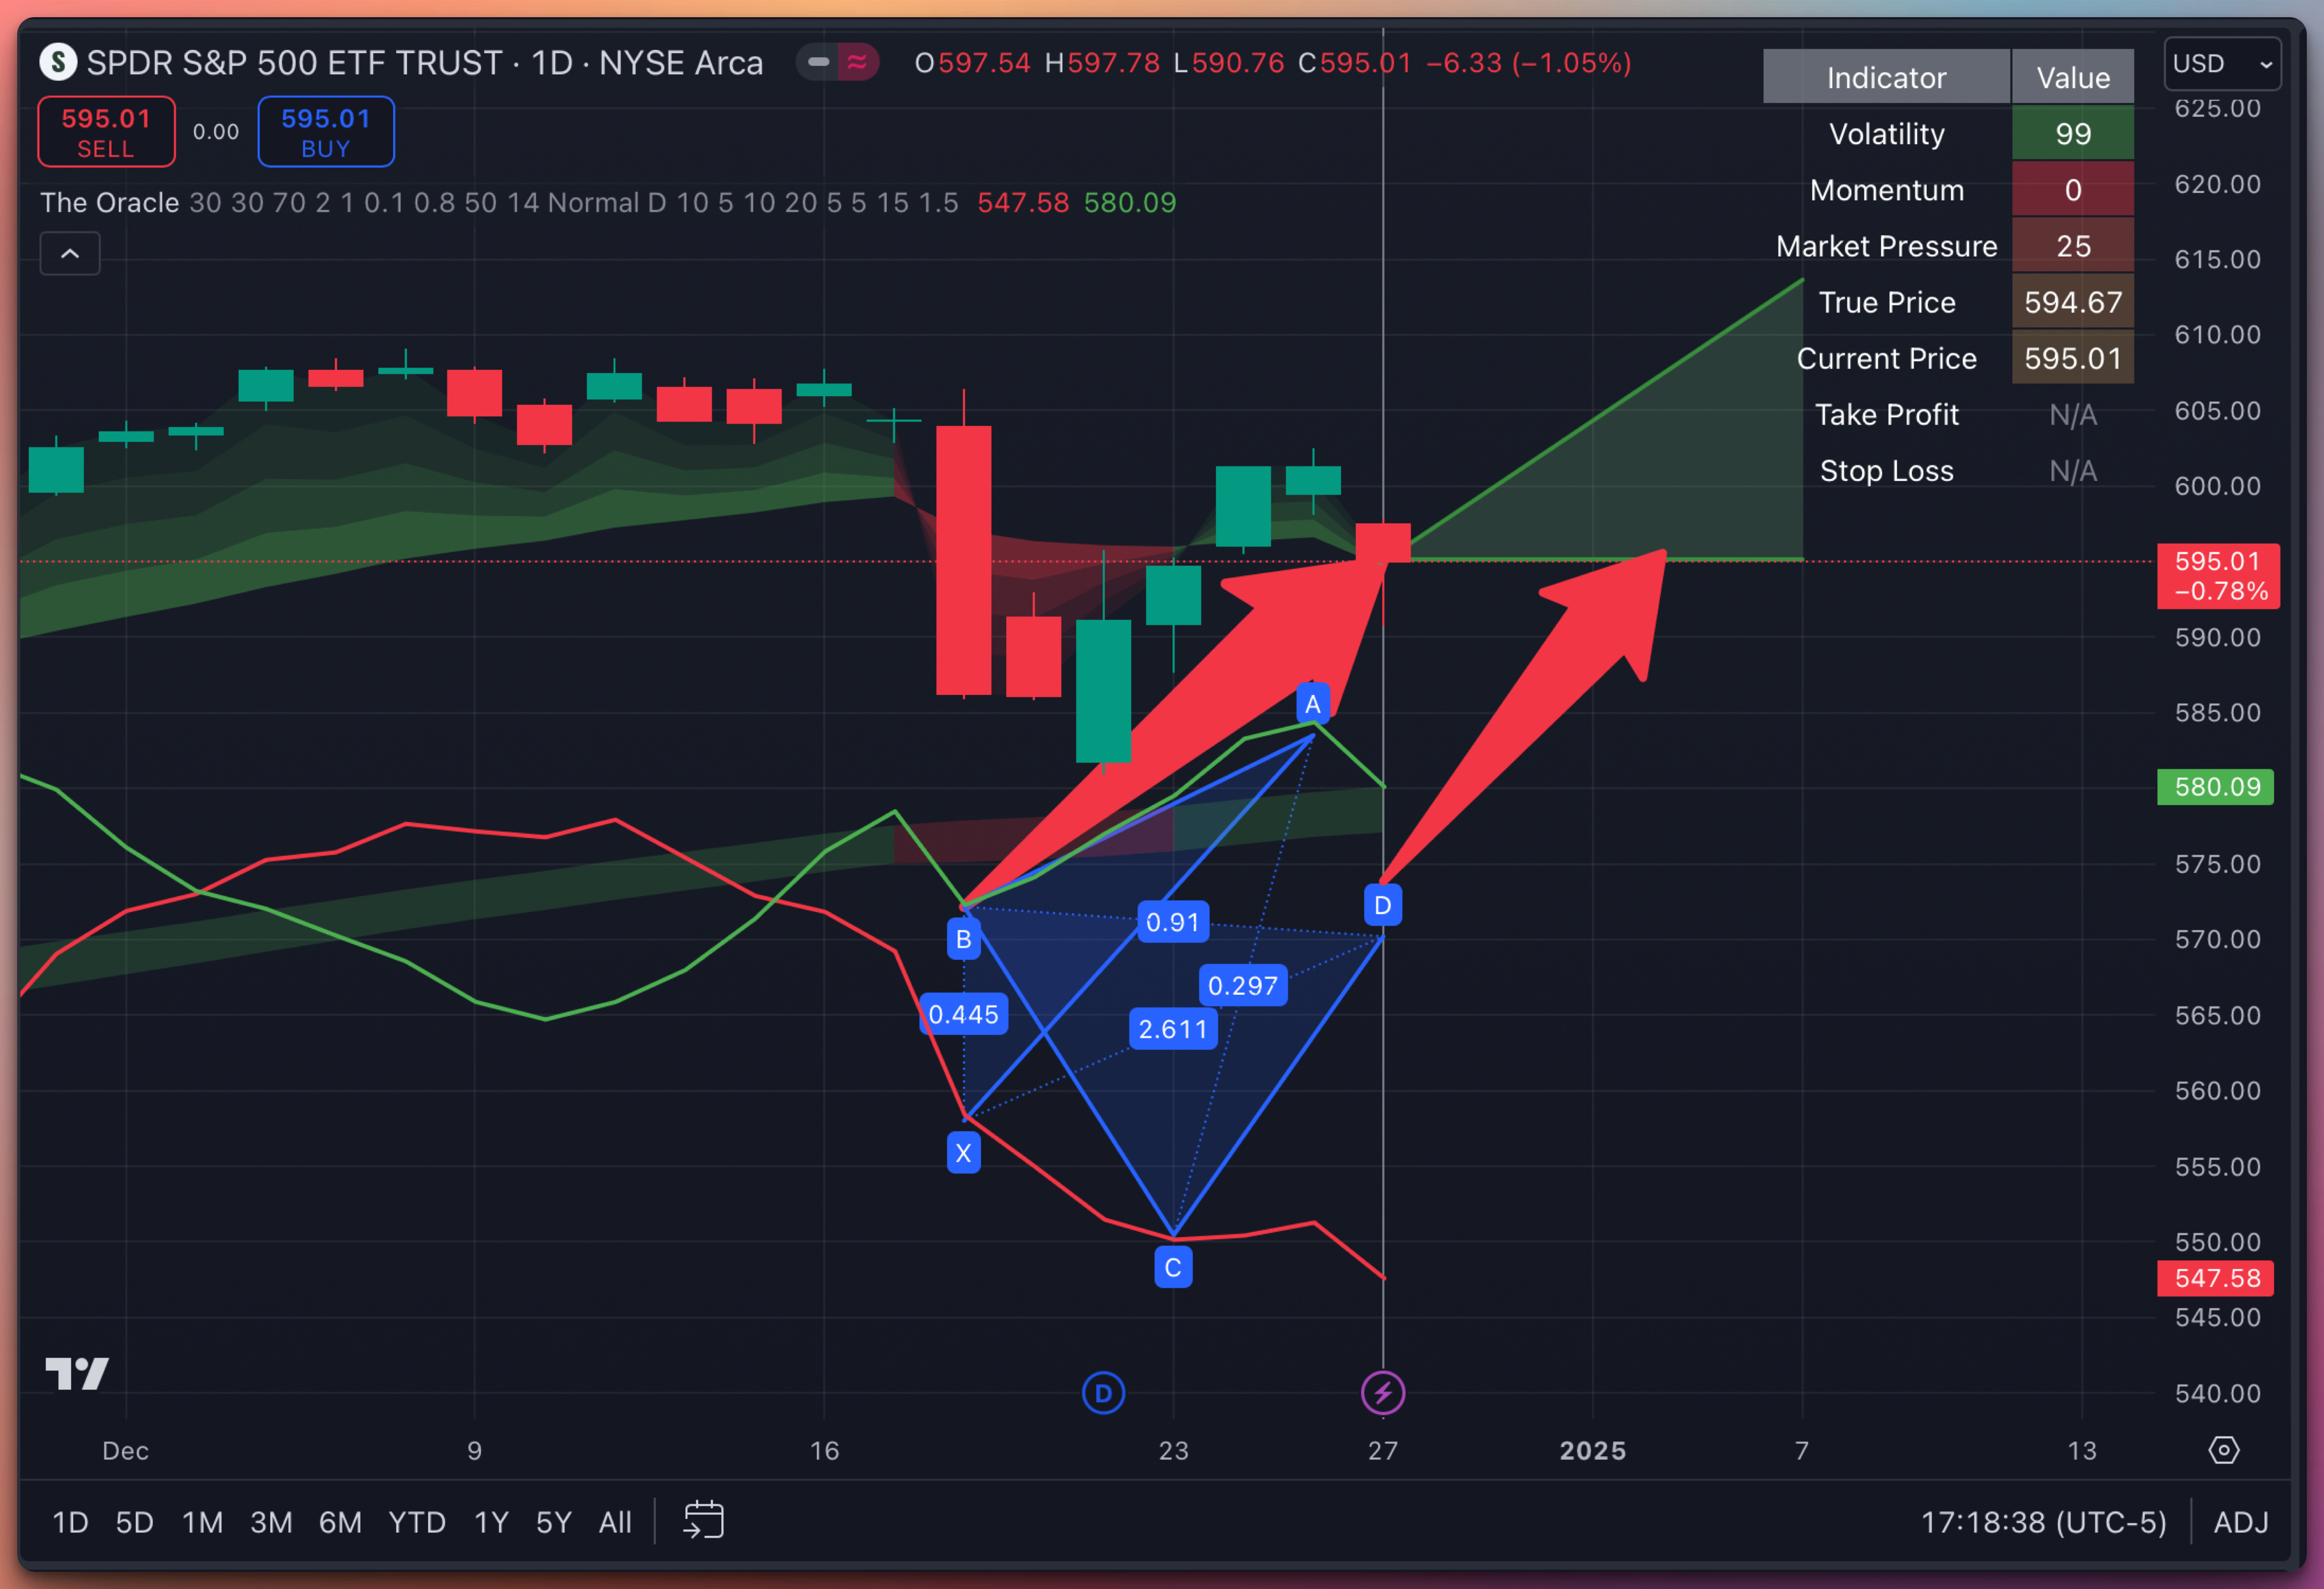Click the 2.611 ratio label
This screenshot has height=1589, width=2324.
click(x=1173, y=1029)
